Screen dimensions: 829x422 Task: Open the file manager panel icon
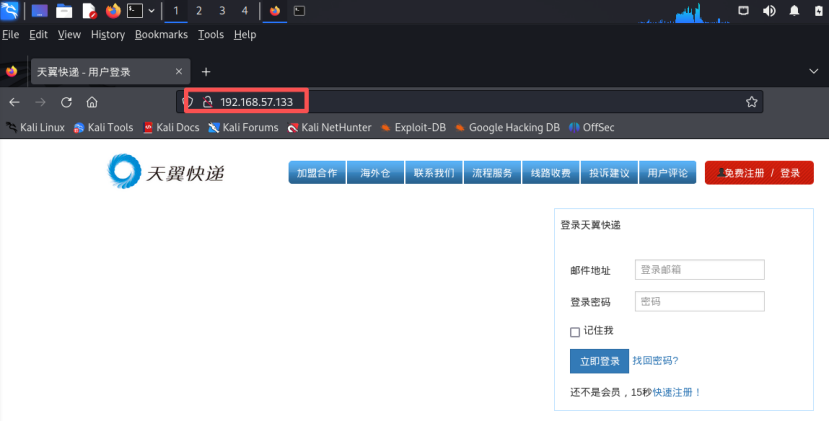pos(64,11)
